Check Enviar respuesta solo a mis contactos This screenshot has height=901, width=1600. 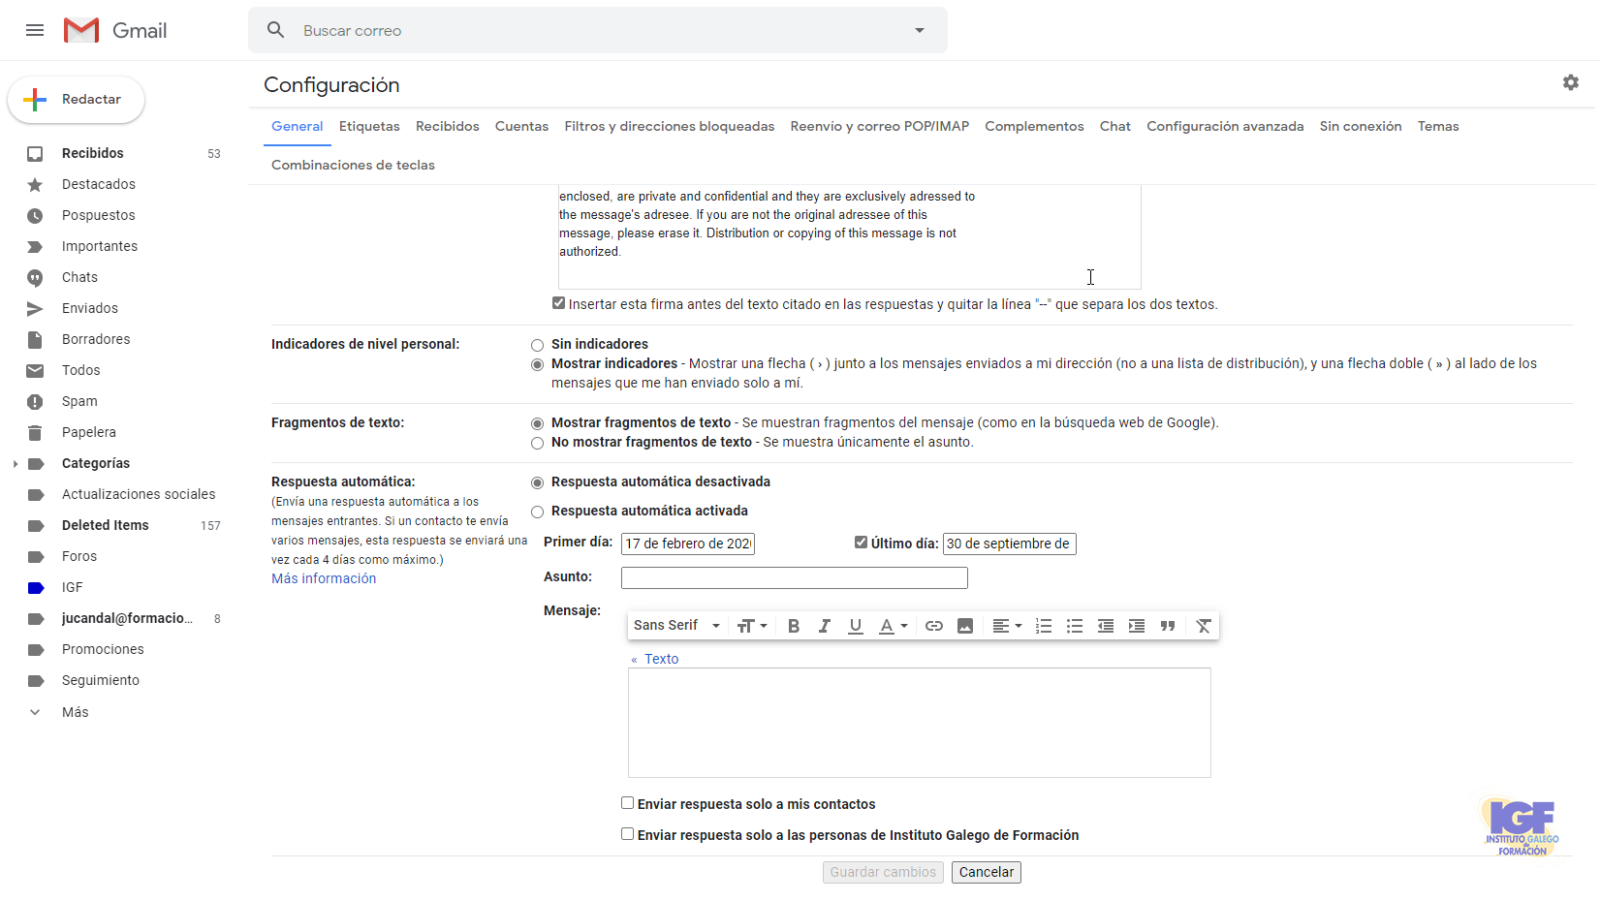tap(627, 803)
